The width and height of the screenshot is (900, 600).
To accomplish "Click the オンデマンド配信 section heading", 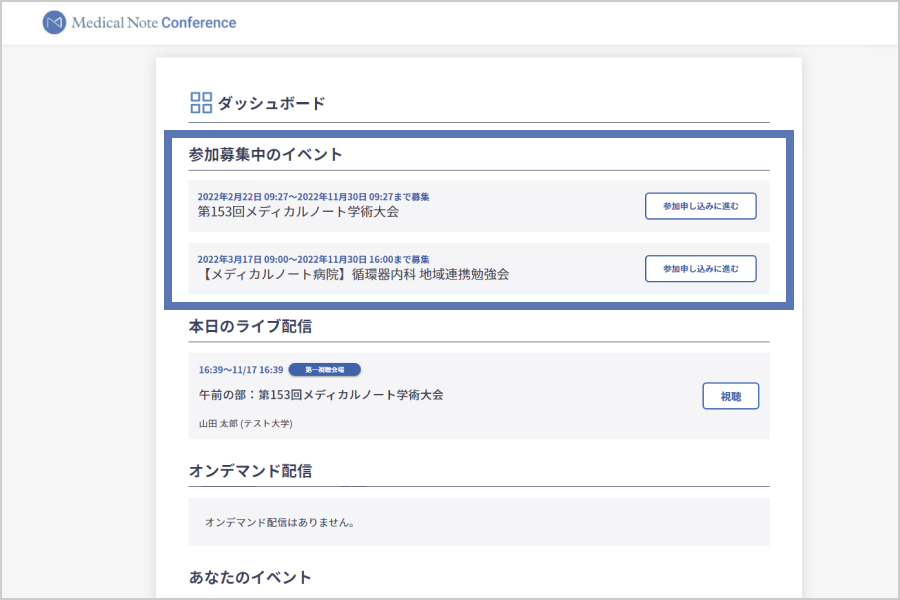I will click(250, 471).
